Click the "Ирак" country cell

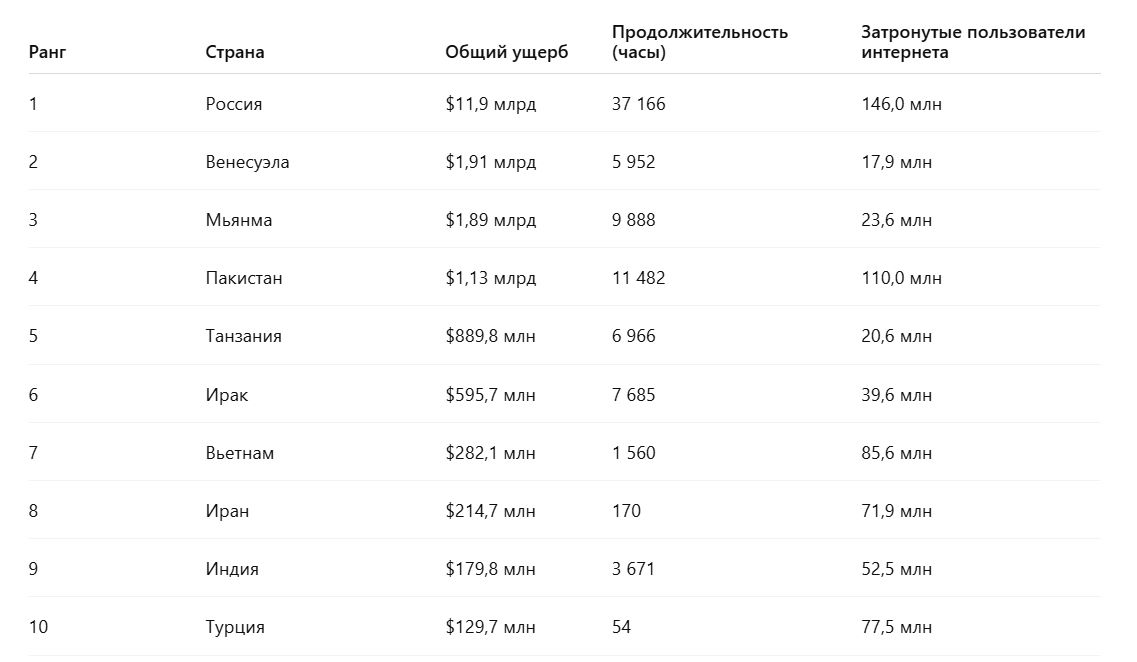(227, 395)
